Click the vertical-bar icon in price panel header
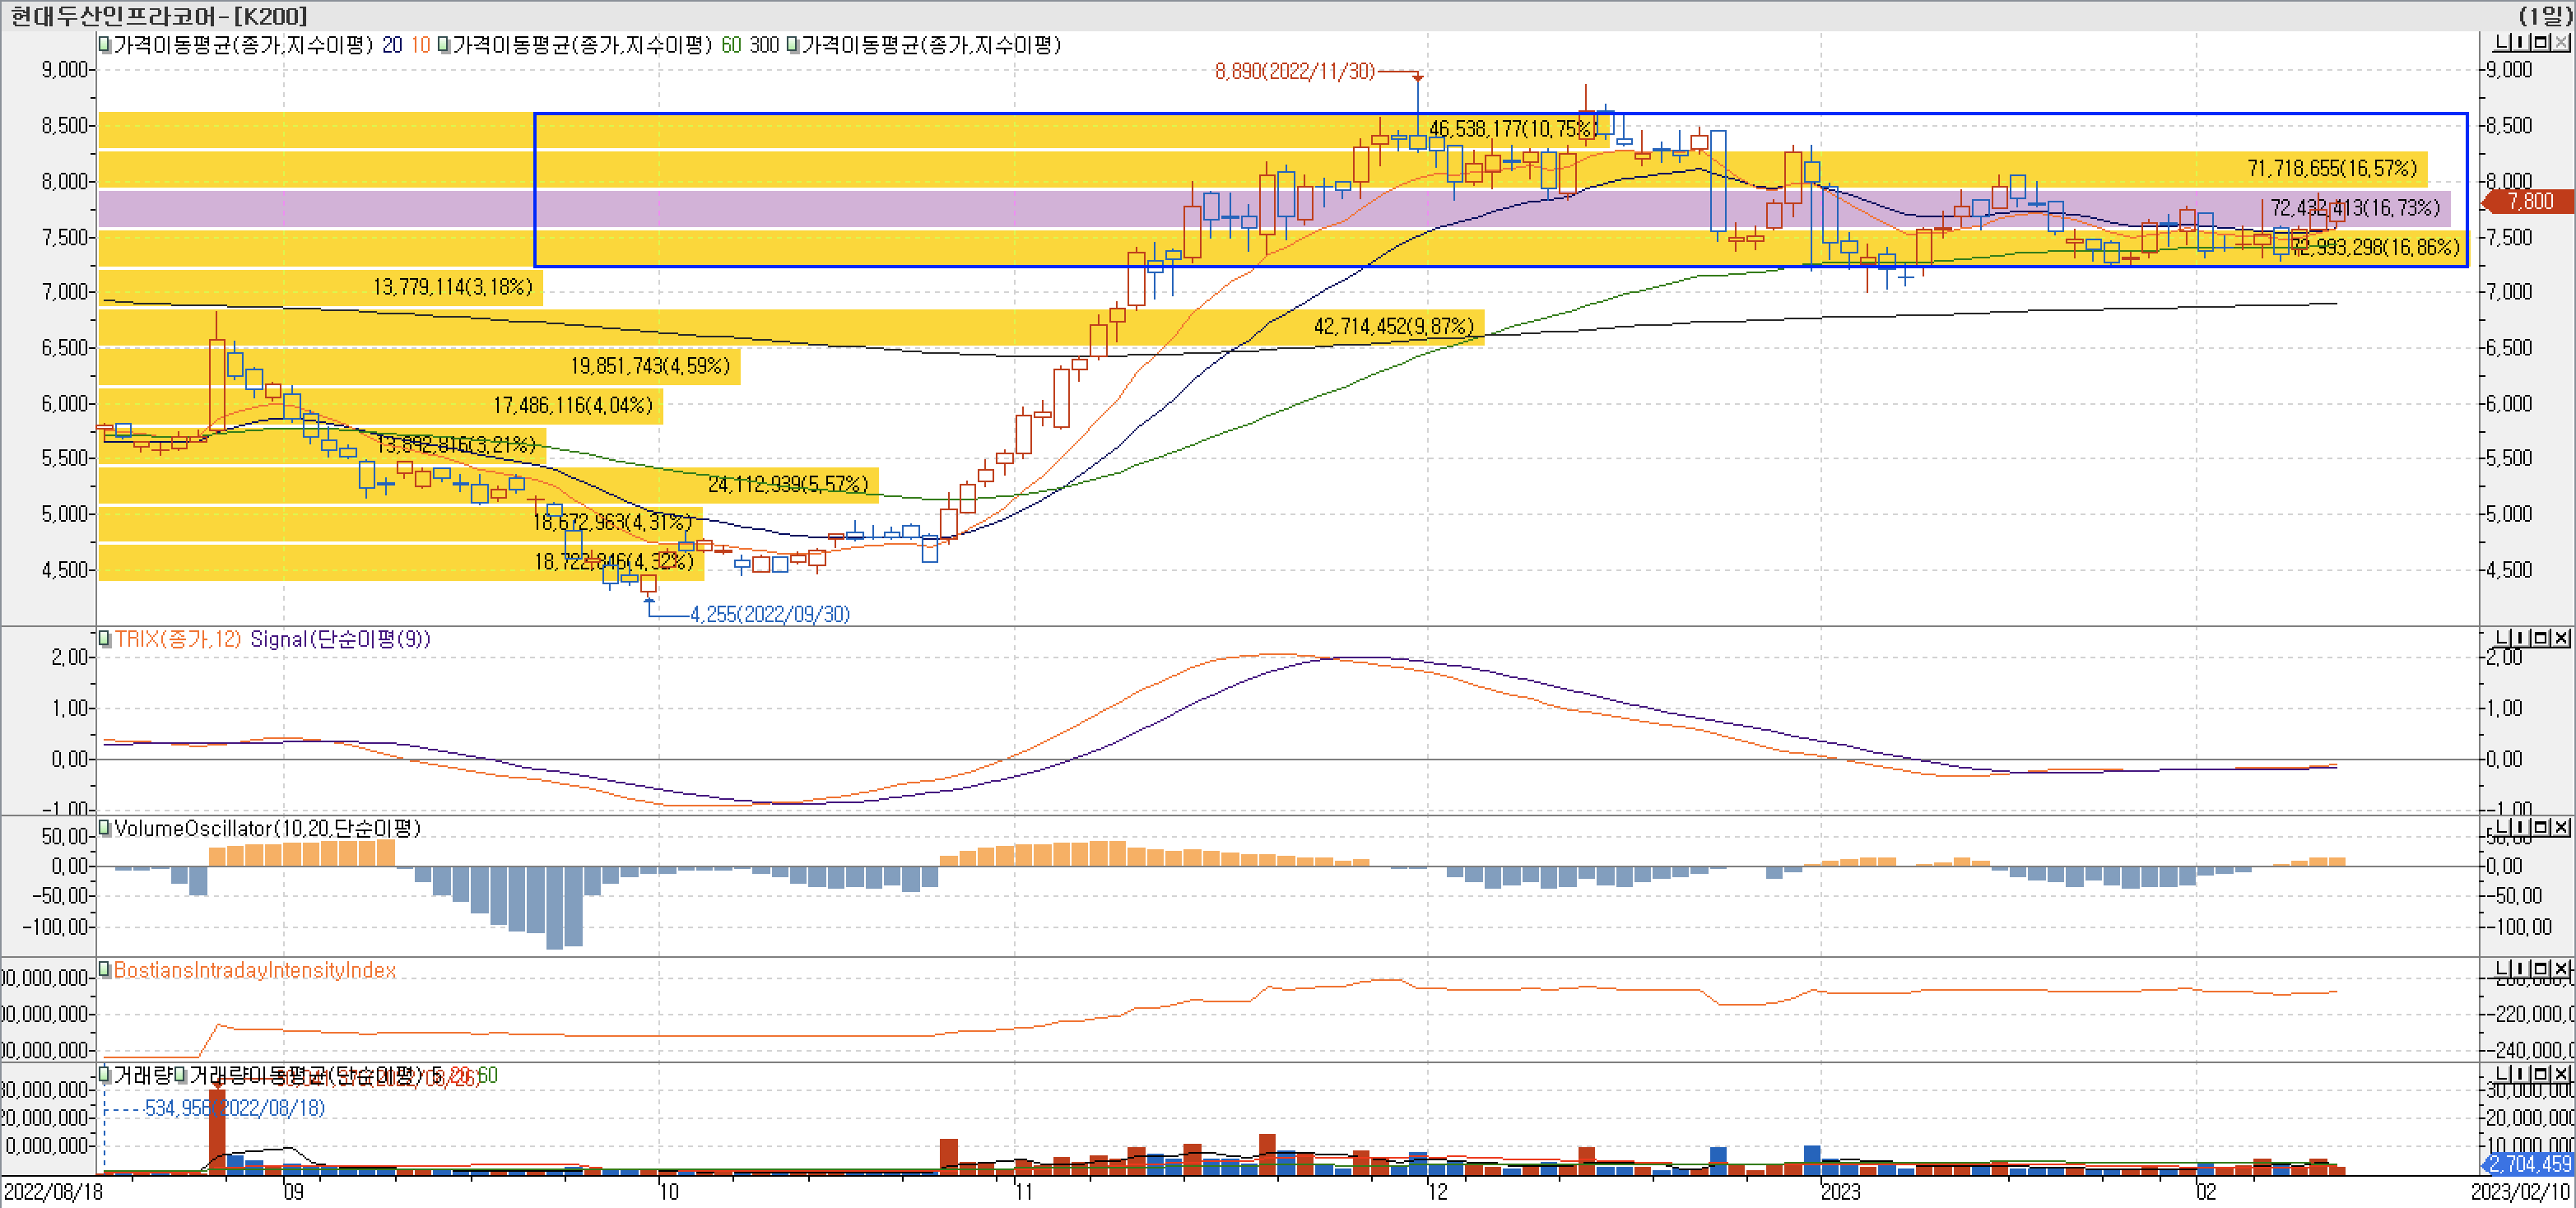Screen dimensions: 2576x1208 pos(2520,42)
